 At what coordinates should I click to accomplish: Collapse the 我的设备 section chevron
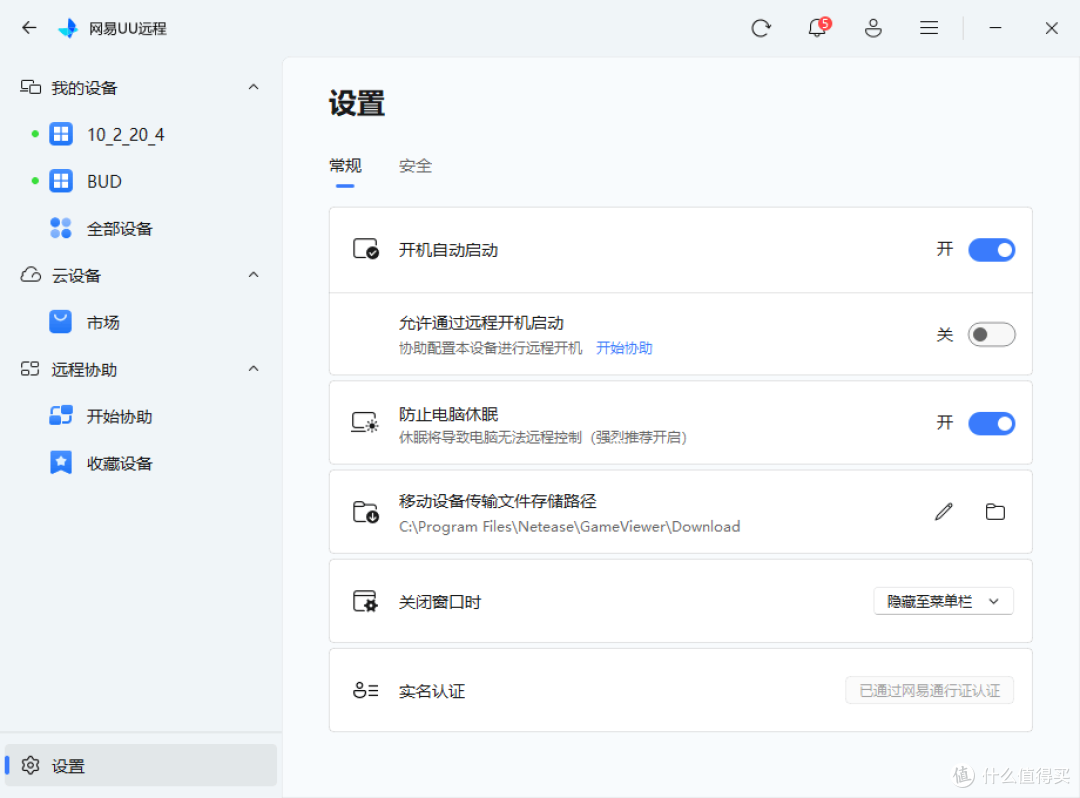pyautogui.click(x=253, y=87)
